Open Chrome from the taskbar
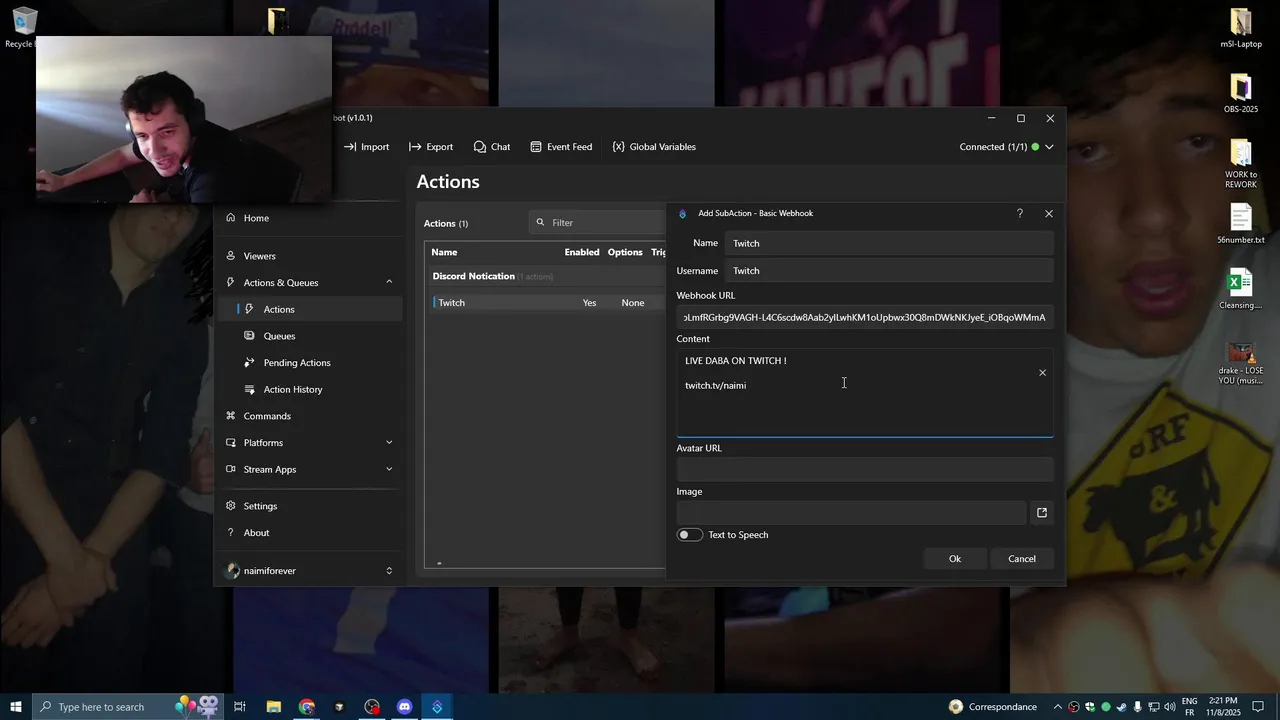1280x720 pixels. point(306,707)
